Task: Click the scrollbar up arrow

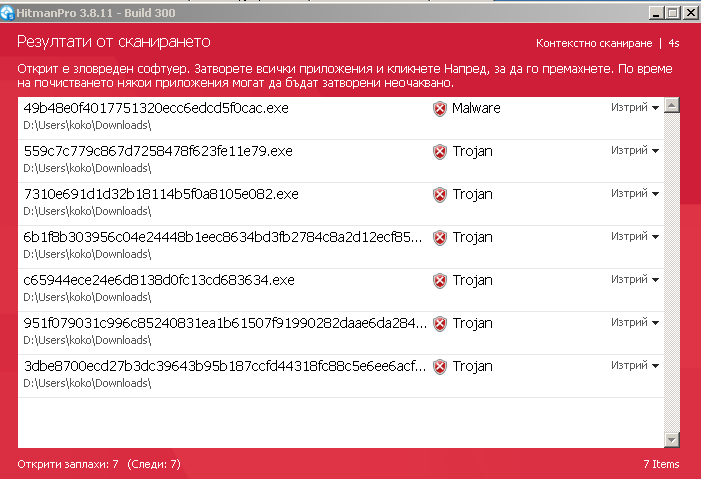Action: tap(671, 105)
